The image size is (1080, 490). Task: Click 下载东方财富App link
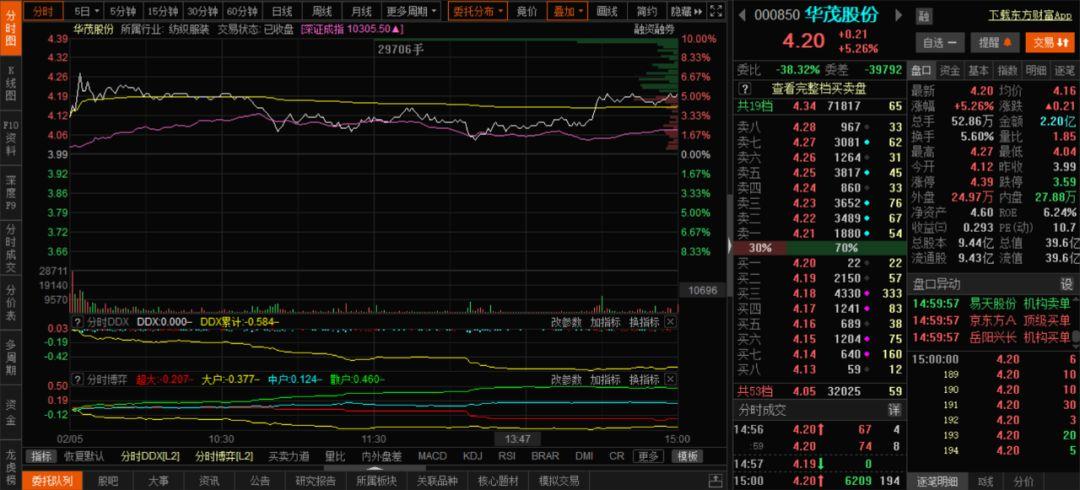point(1032,14)
